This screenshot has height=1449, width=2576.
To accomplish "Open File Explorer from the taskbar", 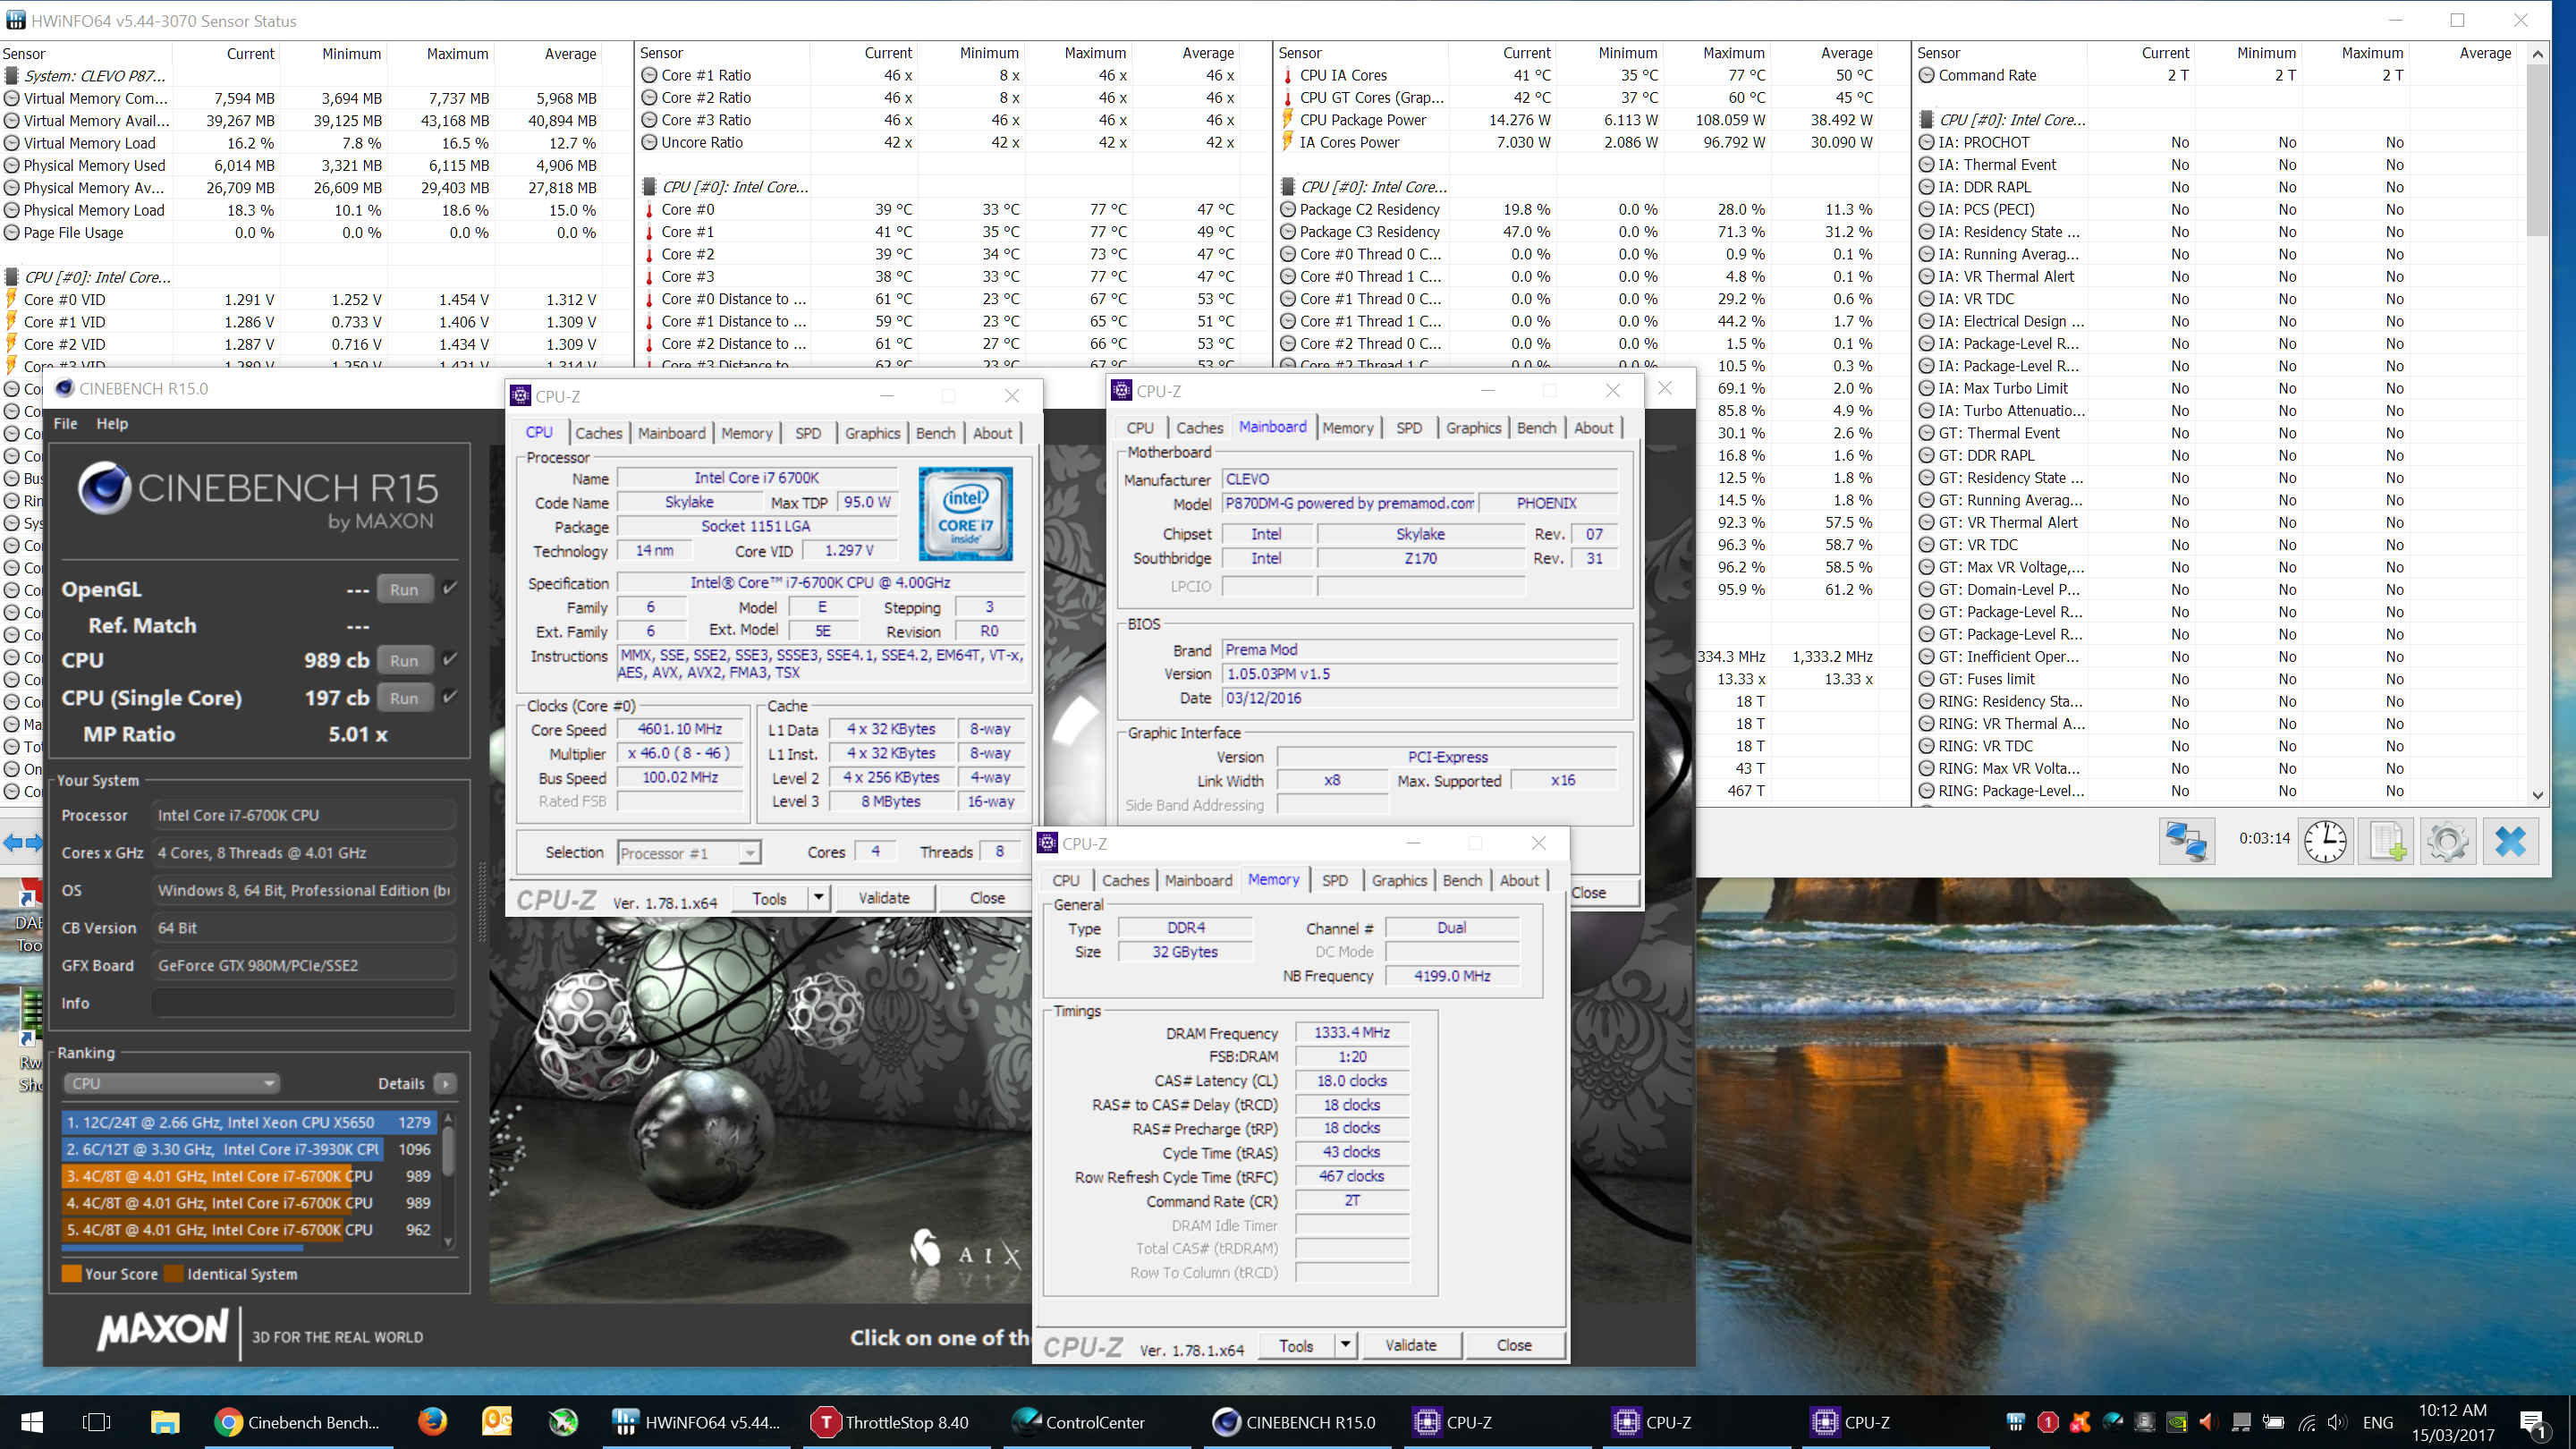I will [x=165, y=1421].
